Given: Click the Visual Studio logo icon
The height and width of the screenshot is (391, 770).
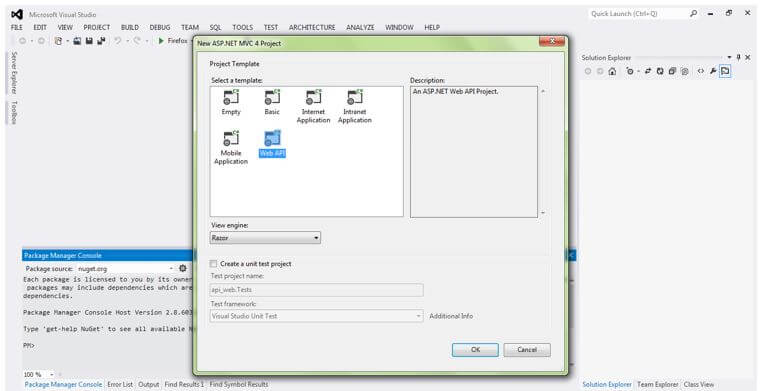Looking at the screenshot, I should click(x=17, y=14).
